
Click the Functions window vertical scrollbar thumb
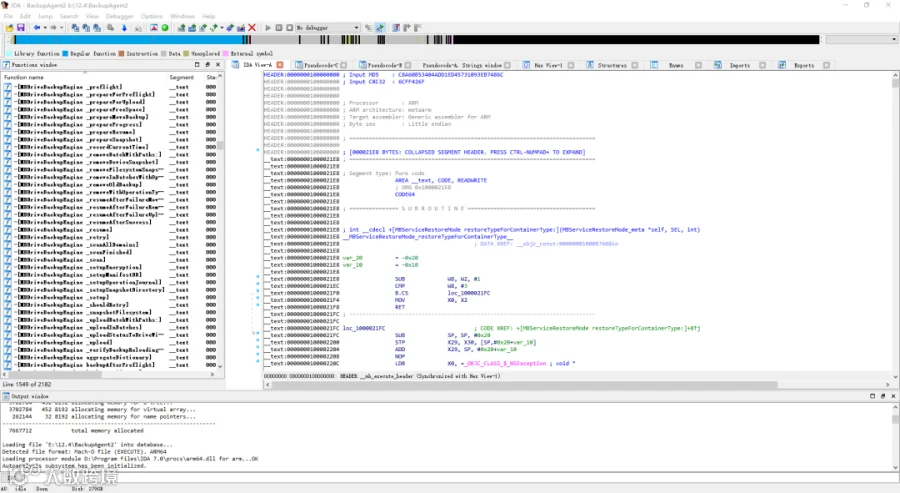[220, 145]
